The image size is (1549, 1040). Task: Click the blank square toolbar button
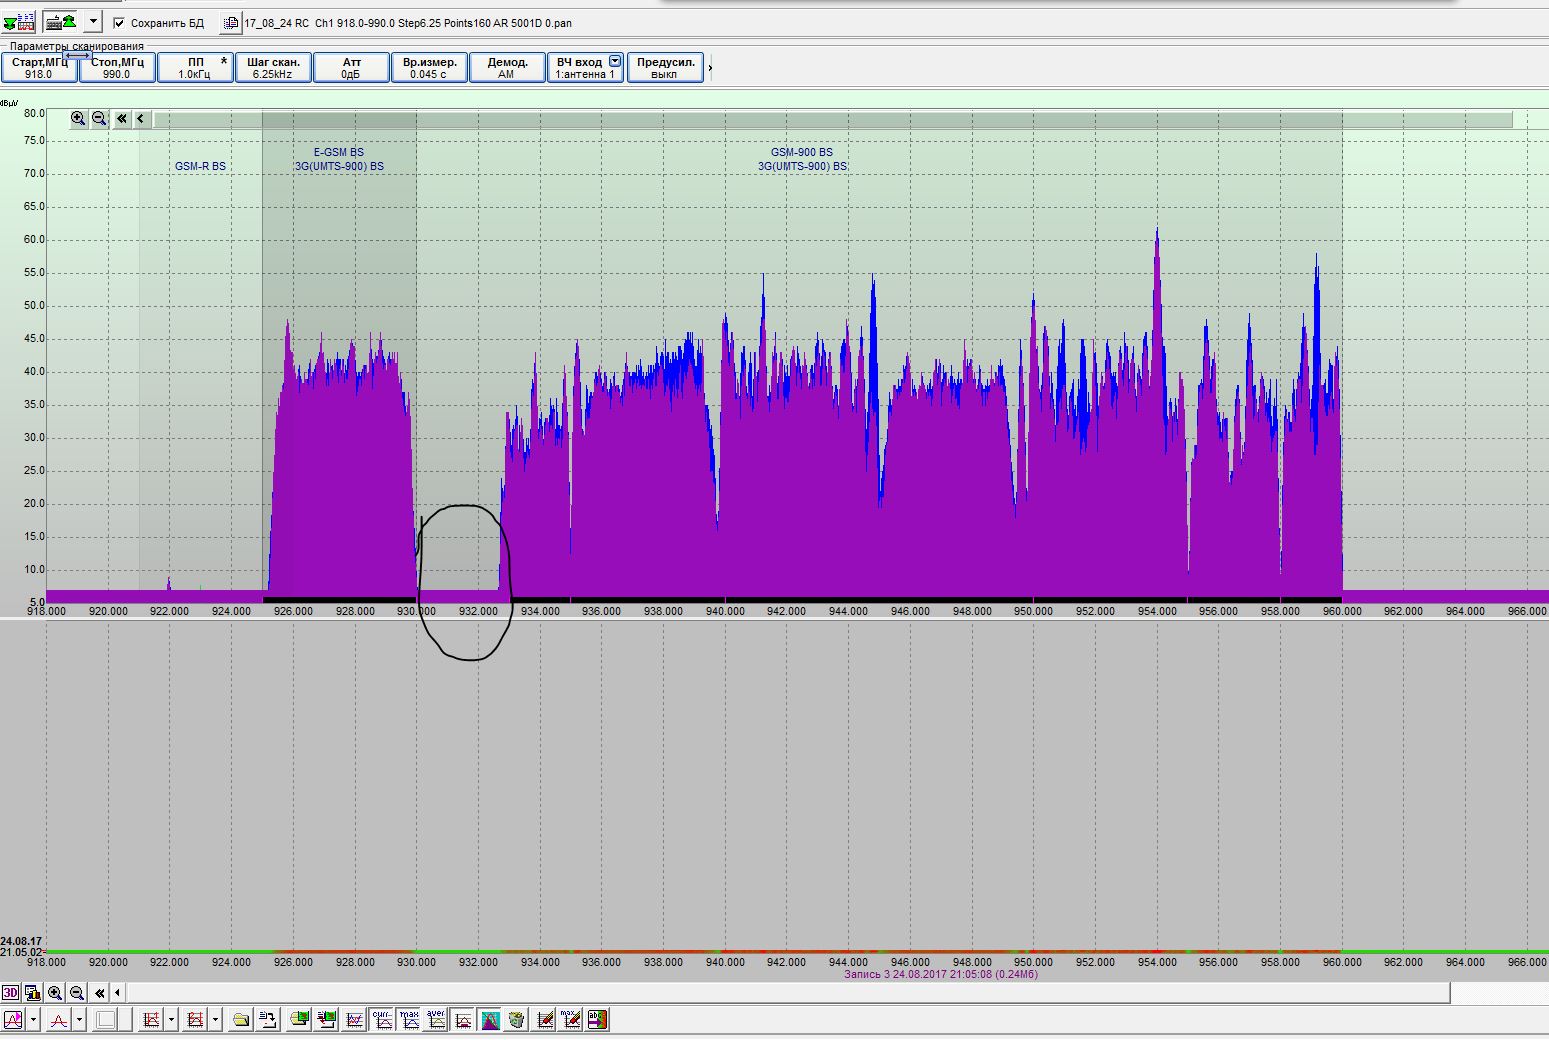[x=106, y=1020]
